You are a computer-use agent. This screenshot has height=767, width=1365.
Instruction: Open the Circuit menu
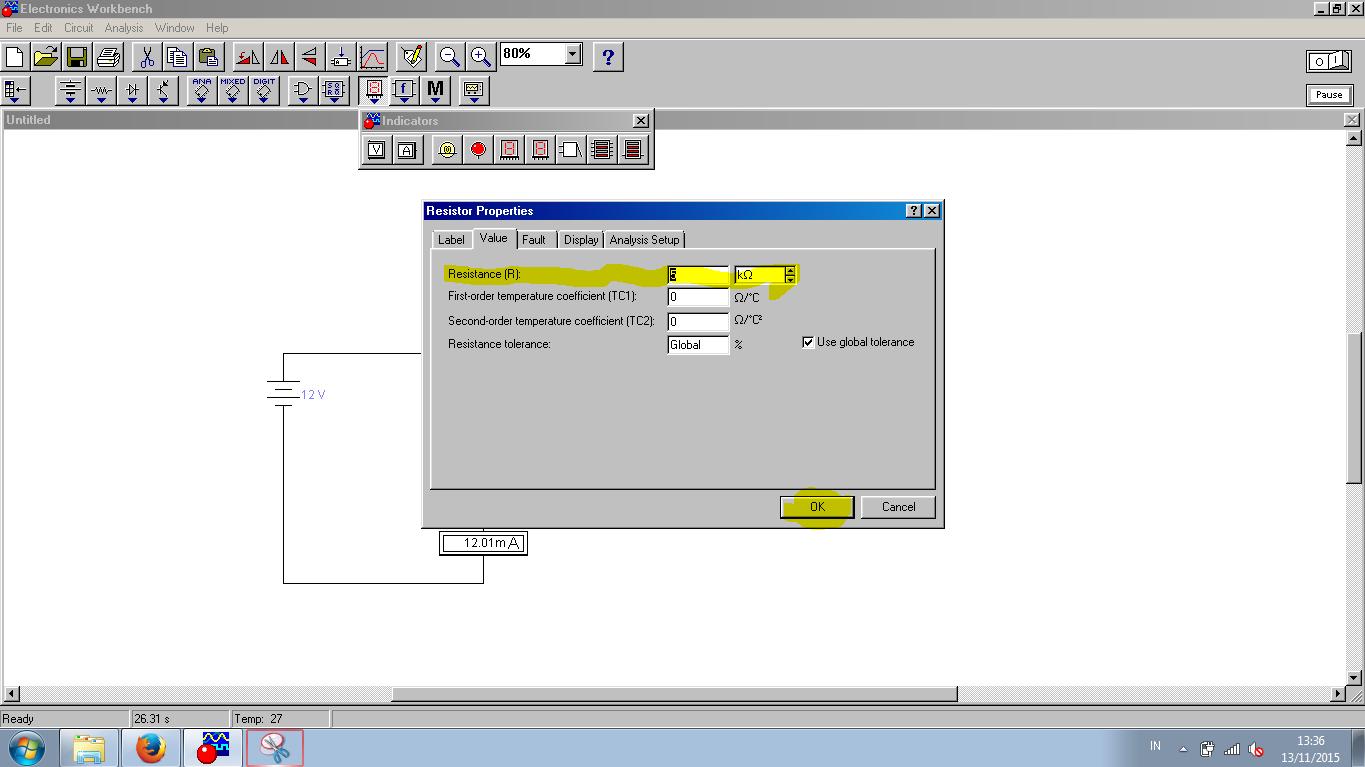(78, 28)
